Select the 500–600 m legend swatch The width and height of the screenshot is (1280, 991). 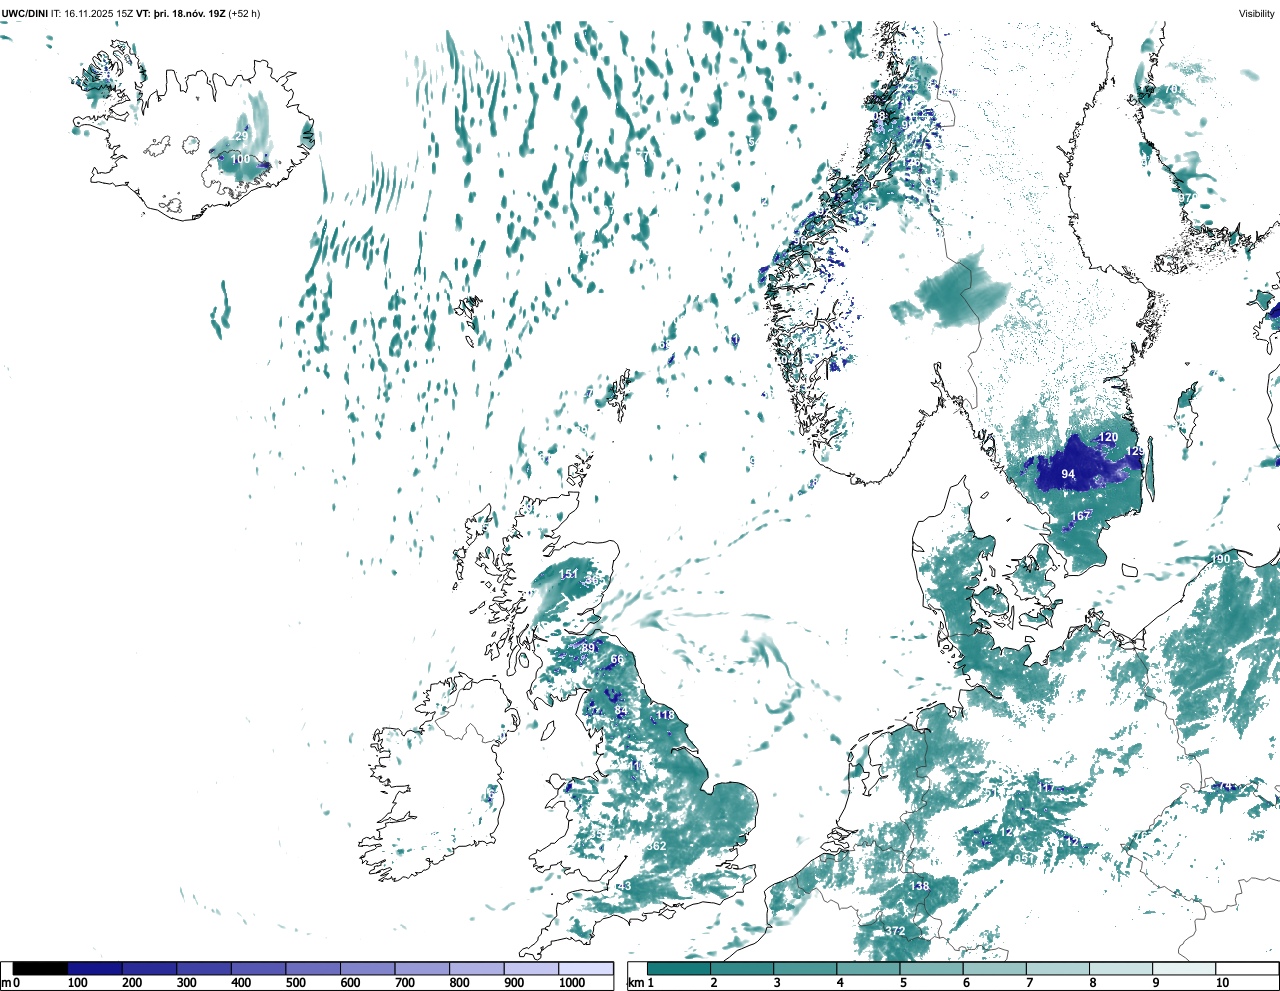[313, 968]
